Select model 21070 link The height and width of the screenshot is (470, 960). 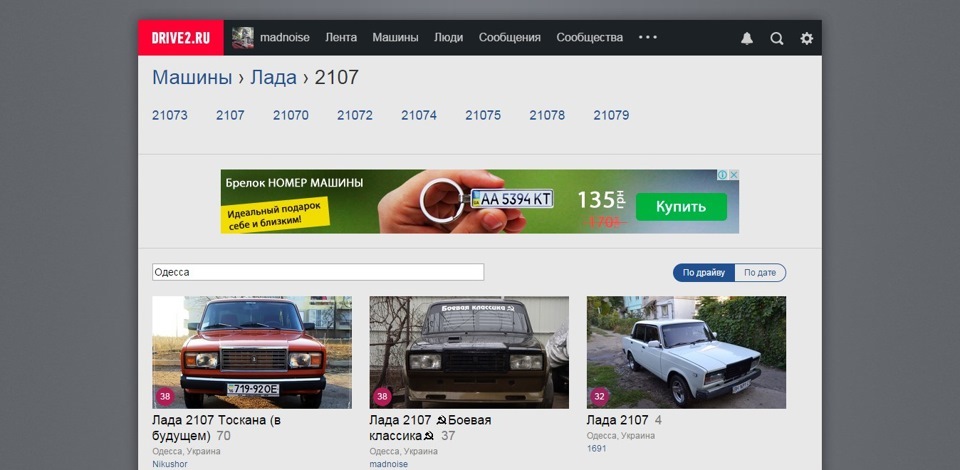[x=291, y=115]
